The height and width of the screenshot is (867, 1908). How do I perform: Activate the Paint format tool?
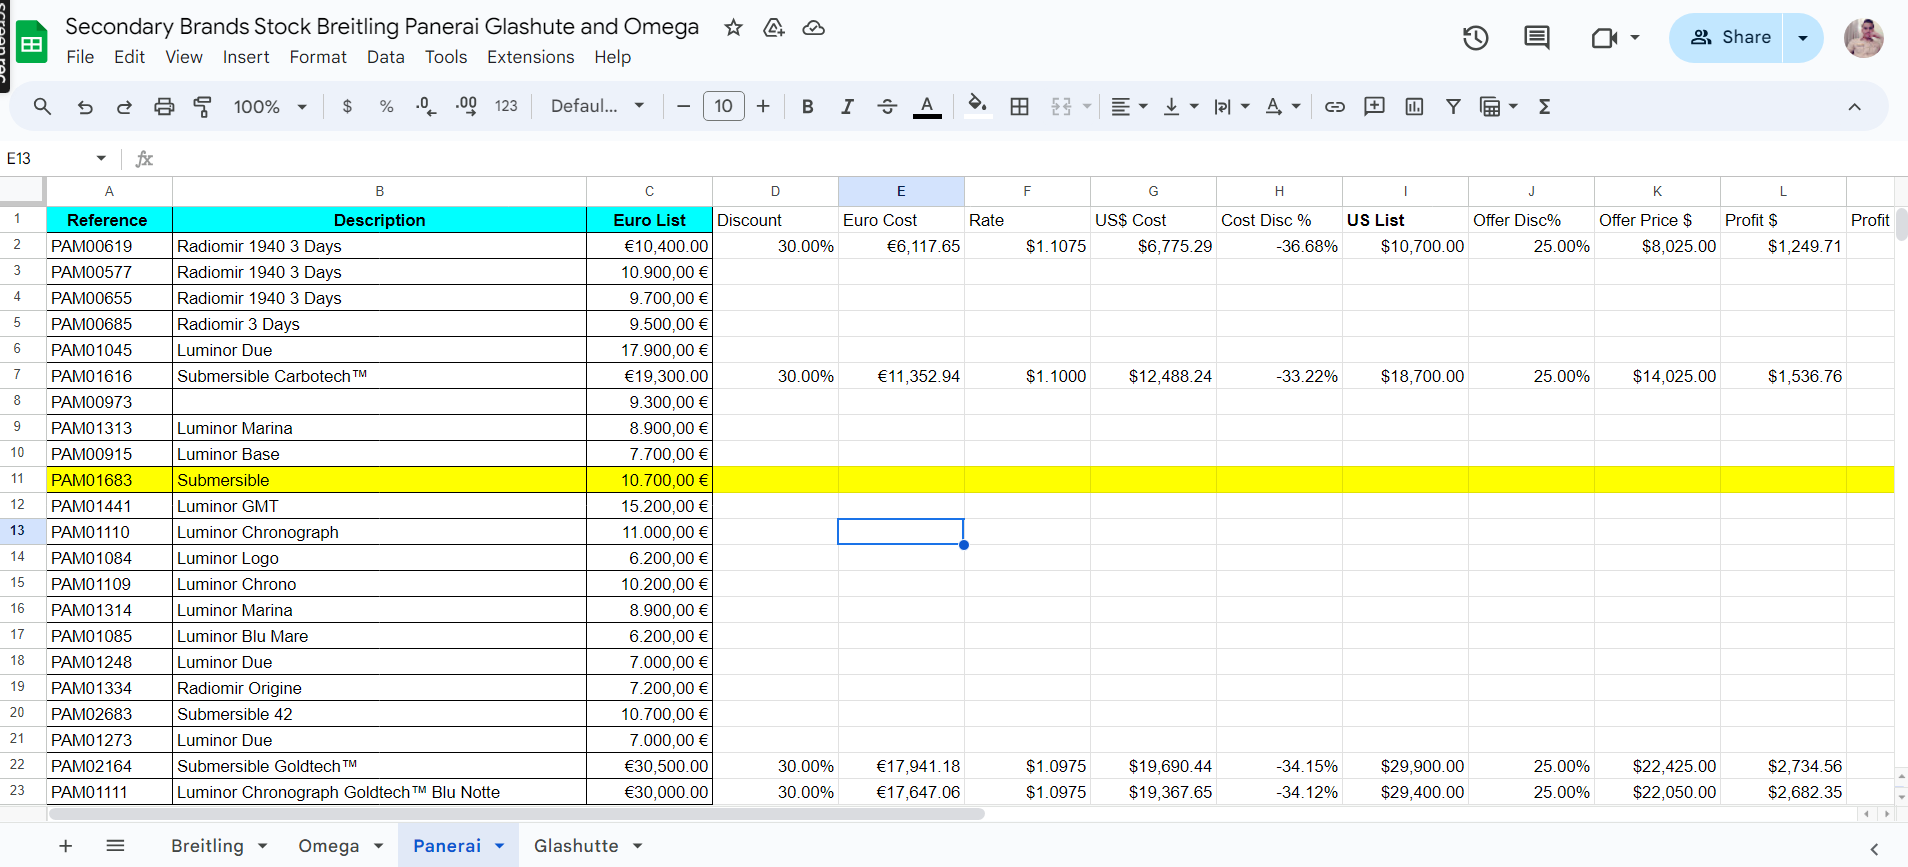(x=203, y=106)
